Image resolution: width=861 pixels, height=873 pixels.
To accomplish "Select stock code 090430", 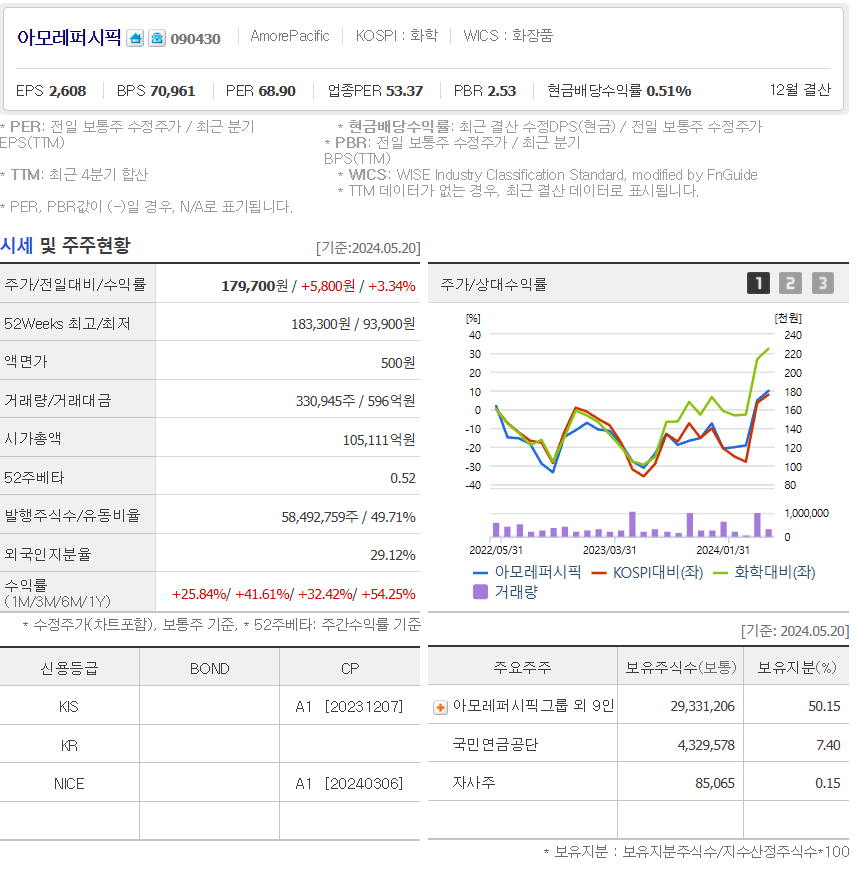I will pyautogui.click(x=195, y=39).
